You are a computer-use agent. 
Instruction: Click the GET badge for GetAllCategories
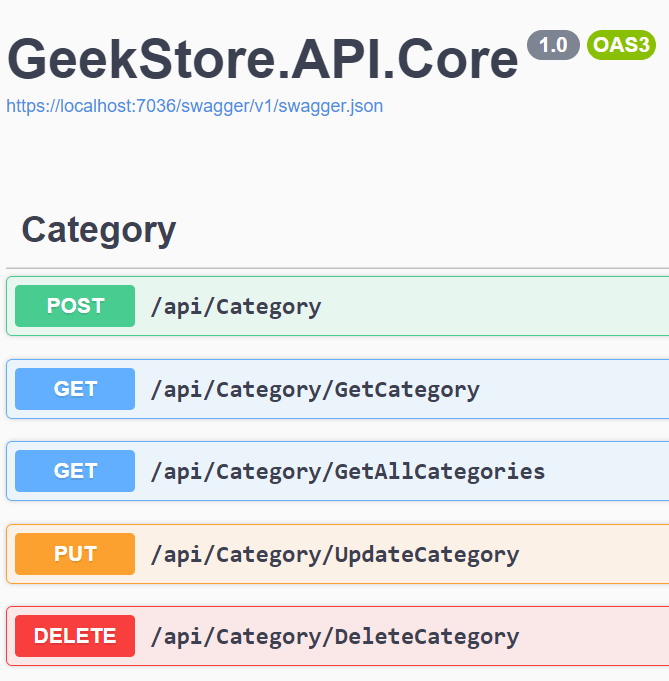75,471
